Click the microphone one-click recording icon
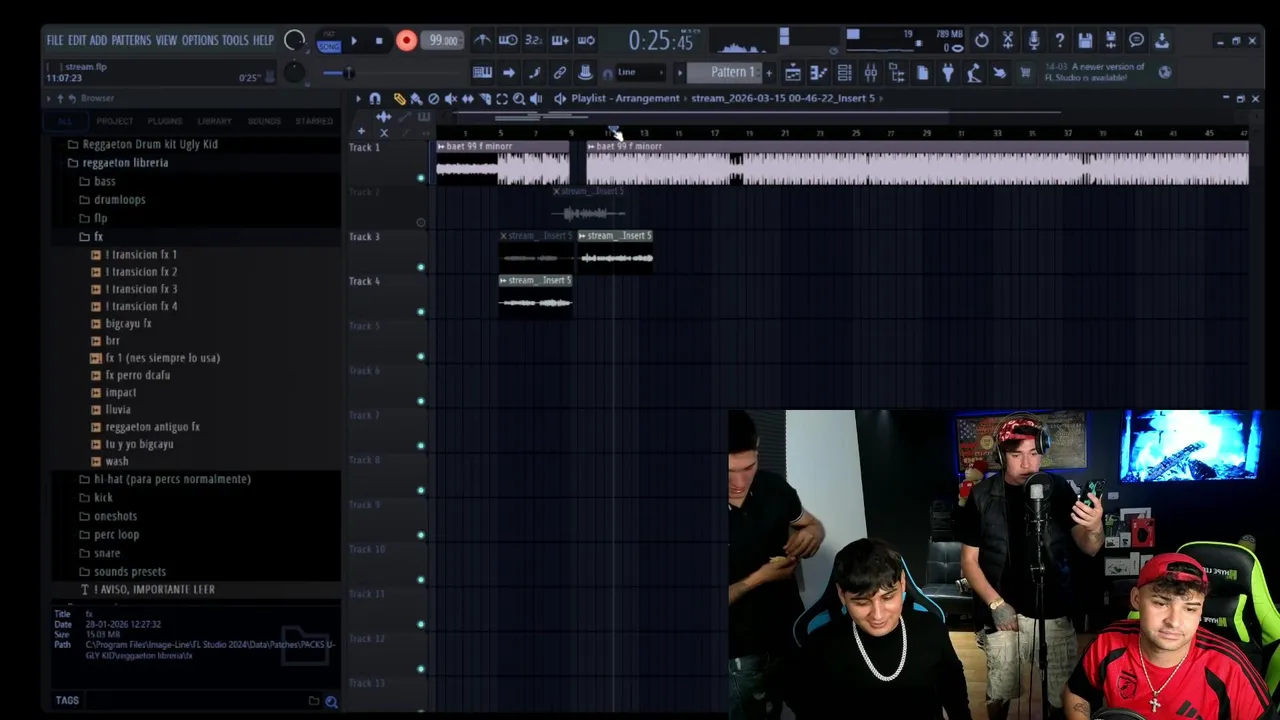 tap(1034, 40)
